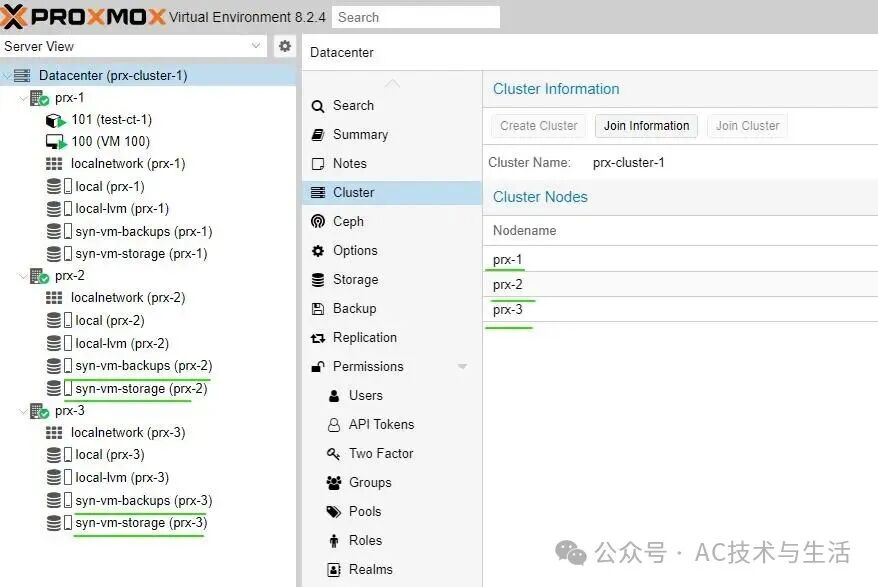Viewport: 878px width, 587px height.
Task: Go to API Tokens under Permissions
Action: click(x=381, y=425)
